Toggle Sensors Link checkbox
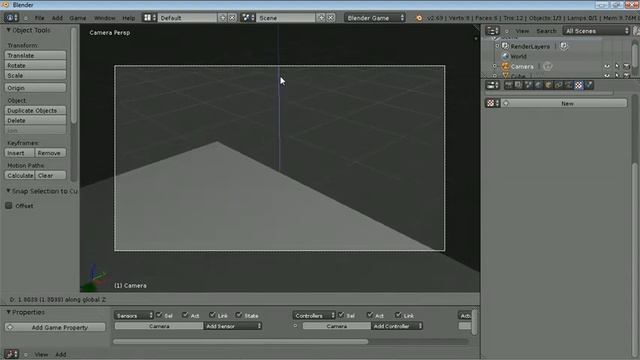Screen dimensions: 640x360 pyautogui.click(x=212, y=315)
